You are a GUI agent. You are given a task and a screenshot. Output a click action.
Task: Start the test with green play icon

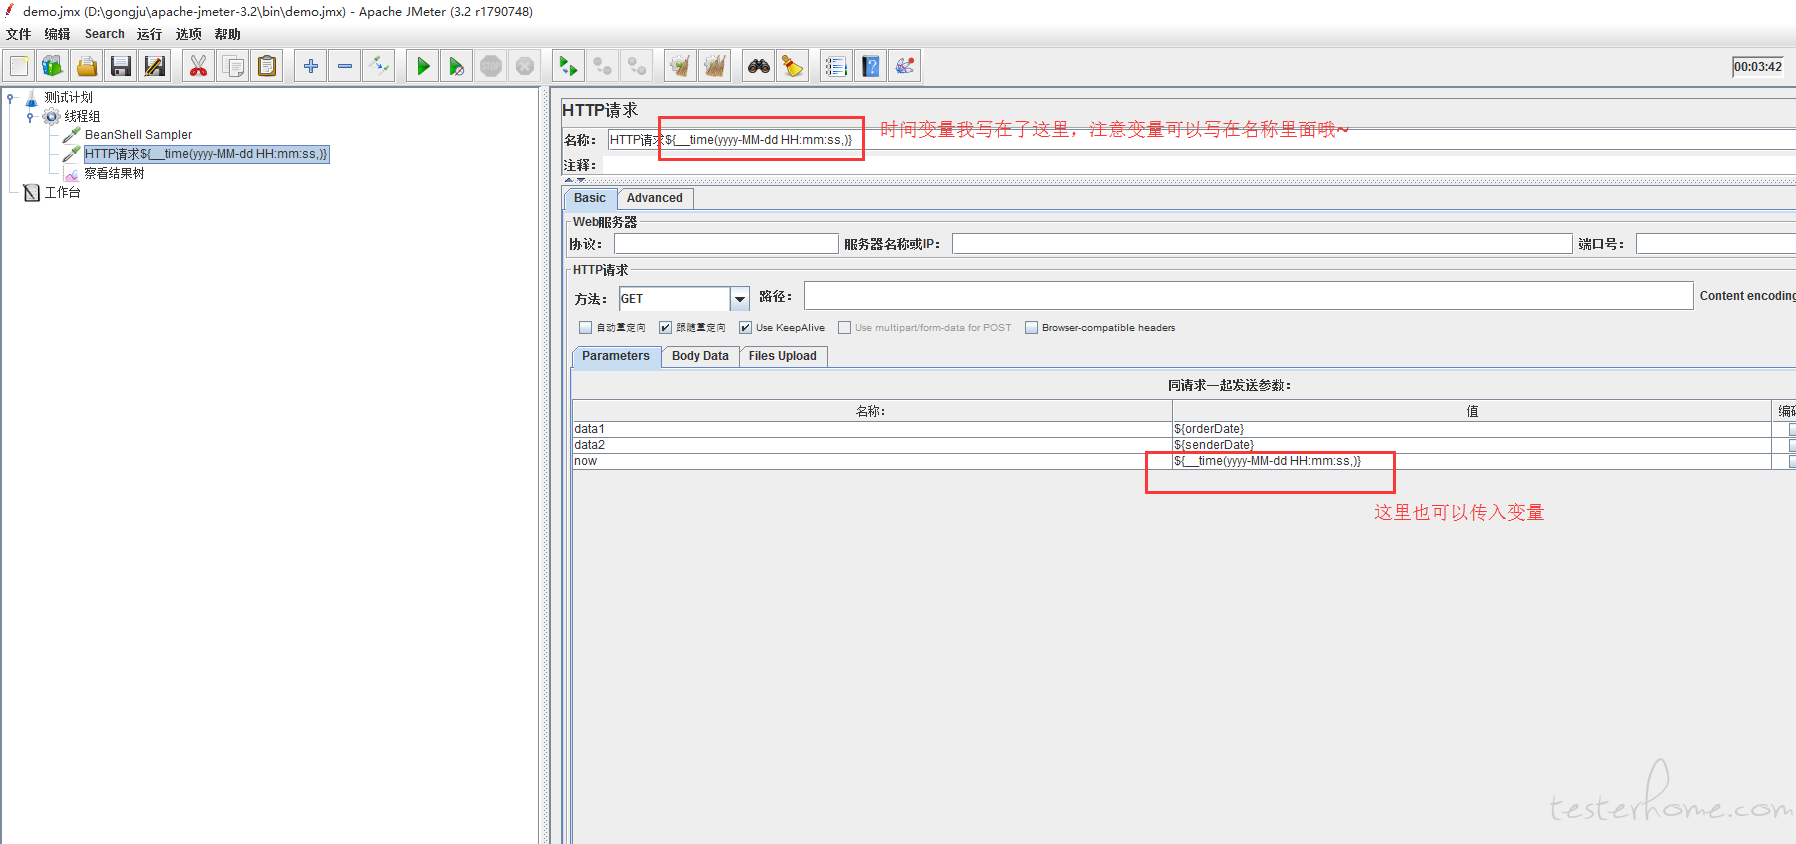[x=423, y=66]
